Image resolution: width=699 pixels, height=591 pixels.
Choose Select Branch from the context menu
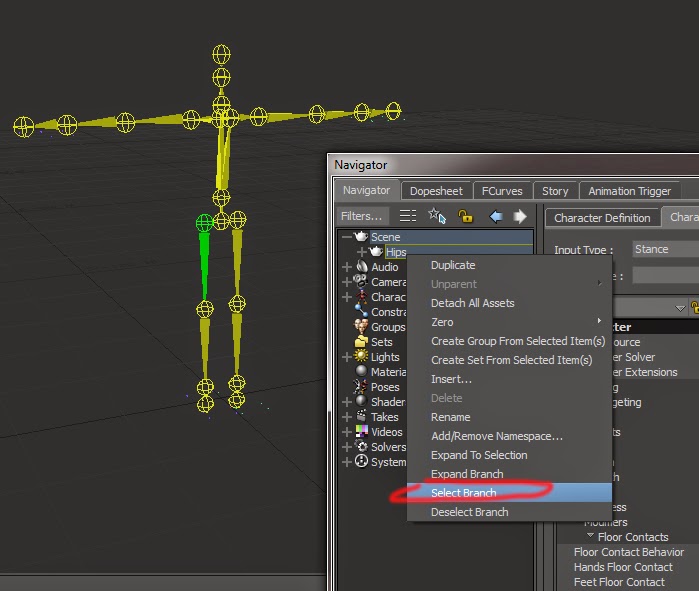pyautogui.click(x=463, y=493)
